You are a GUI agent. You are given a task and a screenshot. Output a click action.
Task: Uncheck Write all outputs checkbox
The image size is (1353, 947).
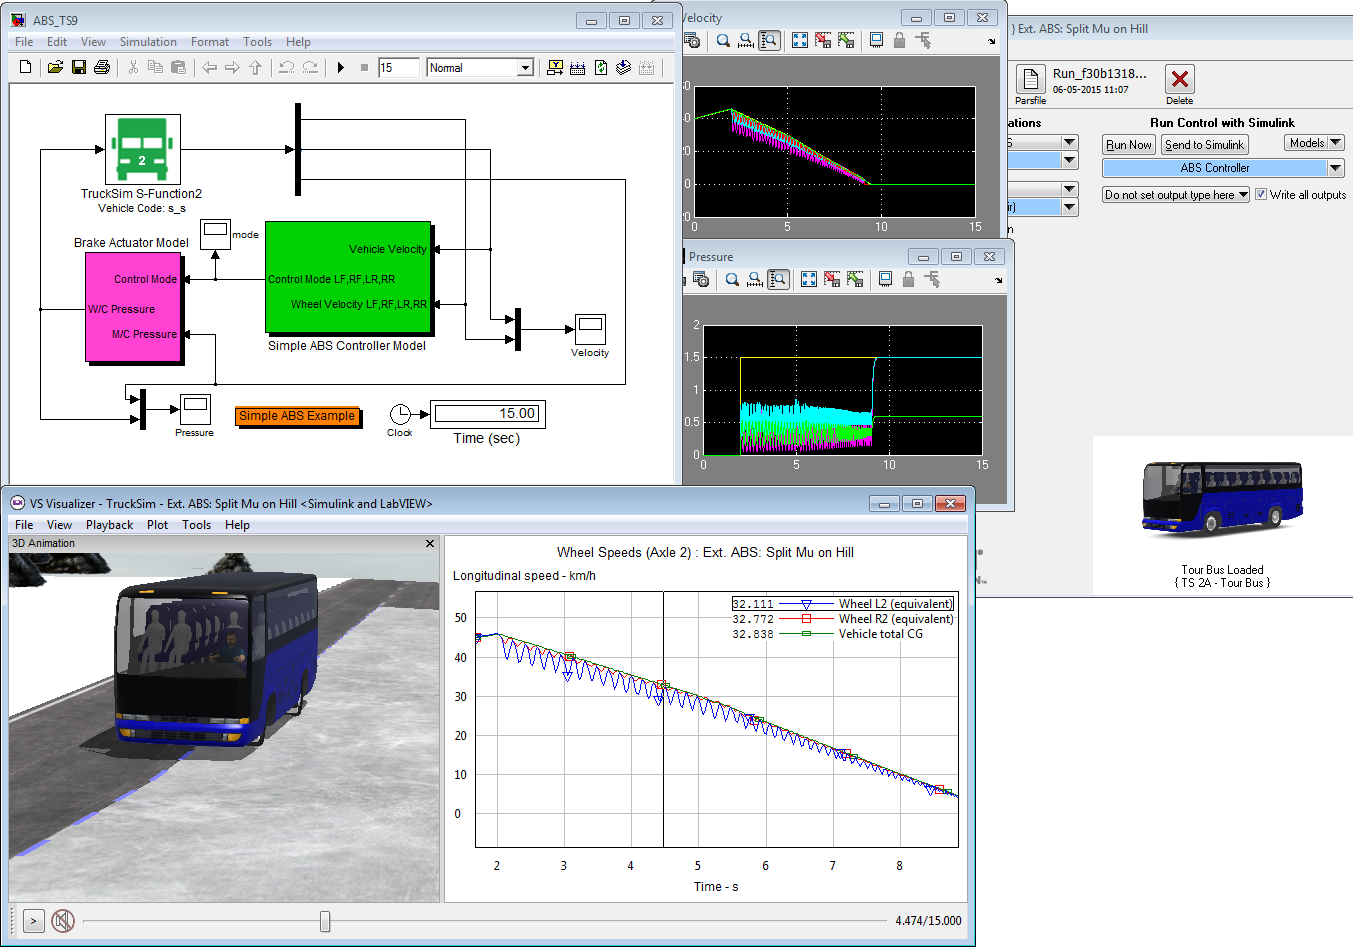[1261, 195]
